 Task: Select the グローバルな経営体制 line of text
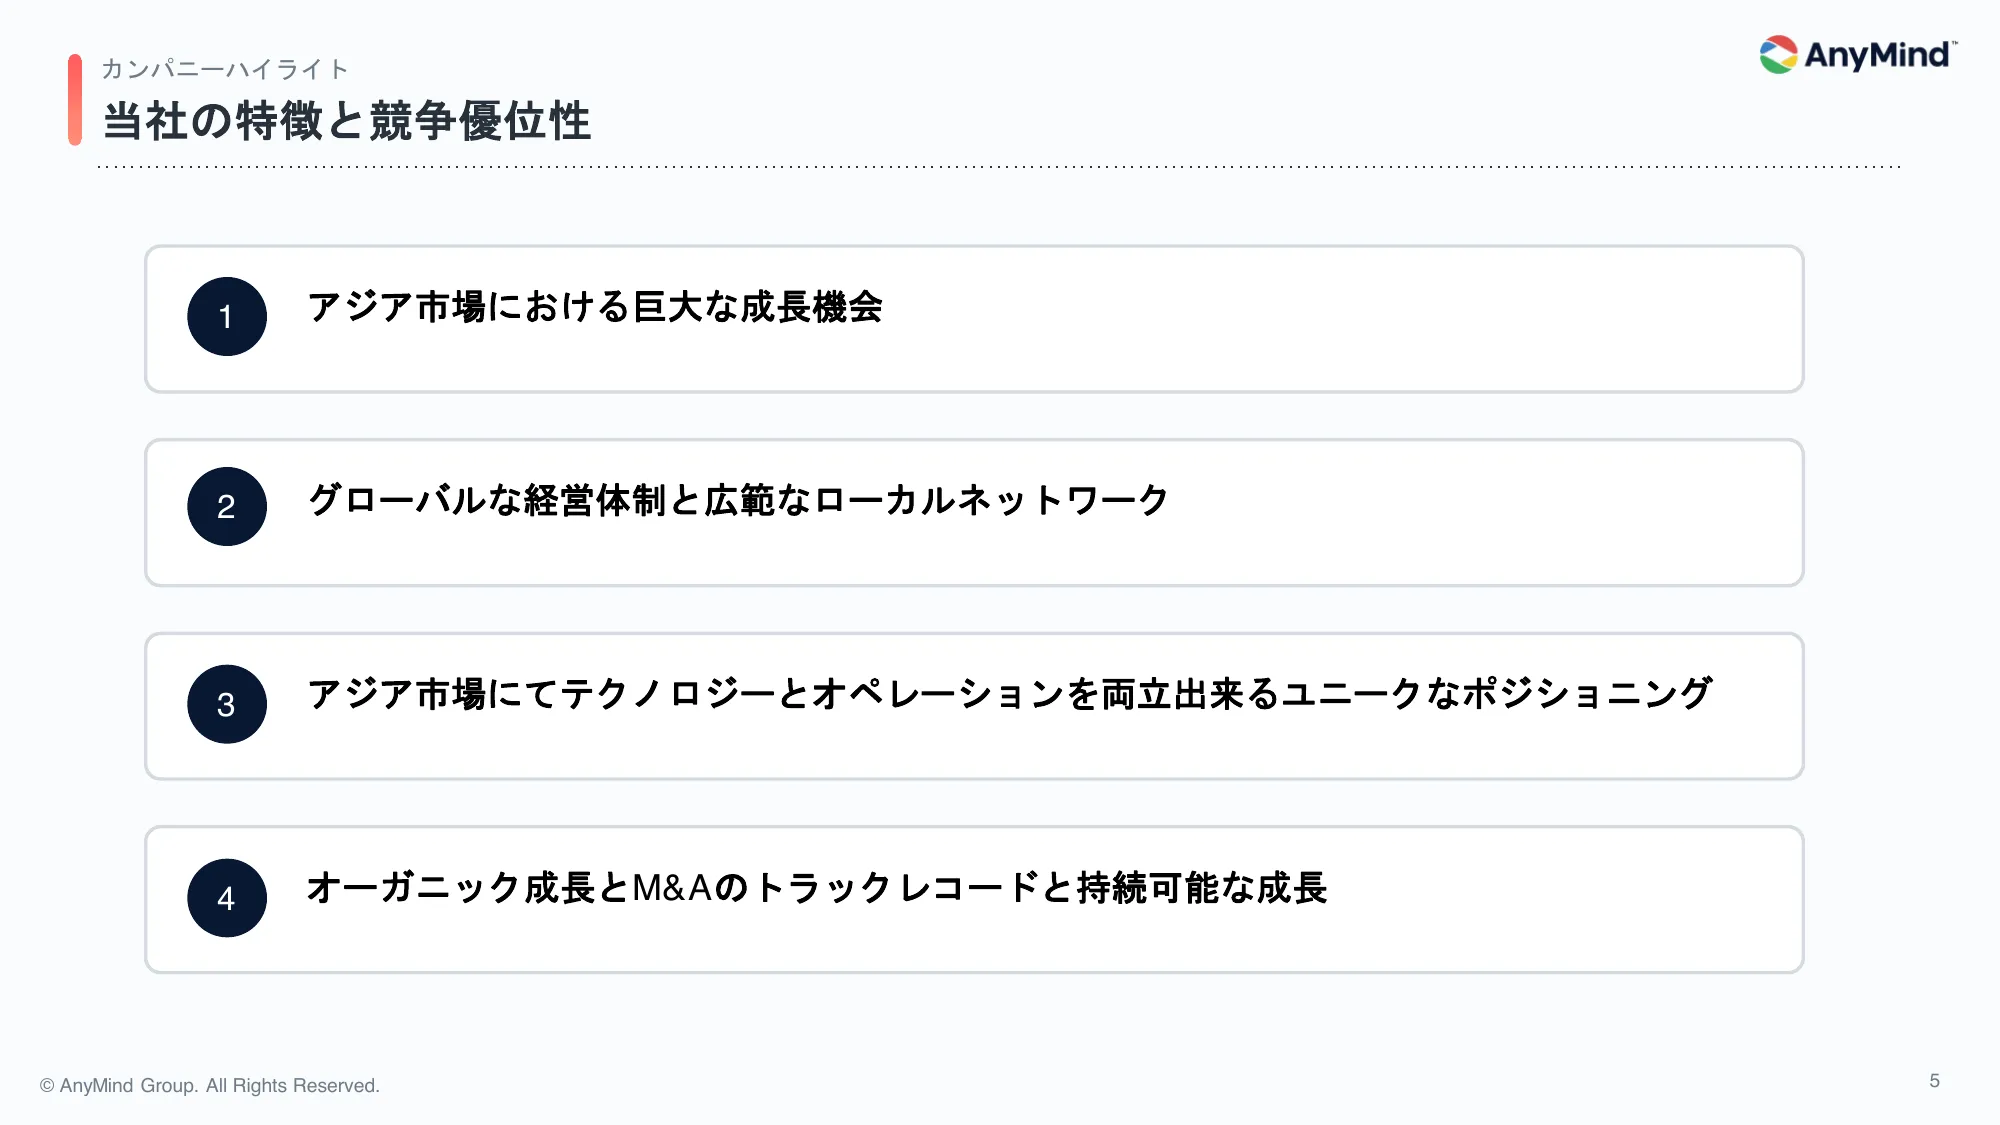(x=738, y=500)
